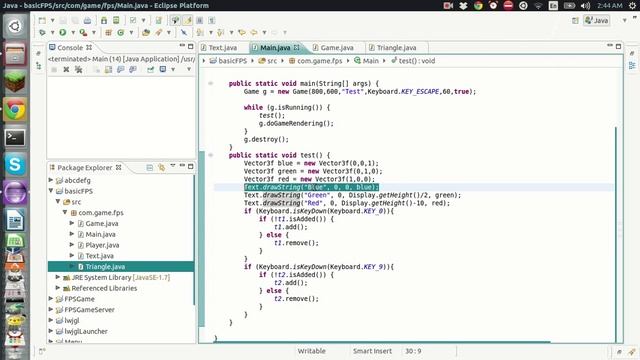Click 'test() : void' in the breadcrumb
This screenshot has width=640, height=360.
[416, 61]
